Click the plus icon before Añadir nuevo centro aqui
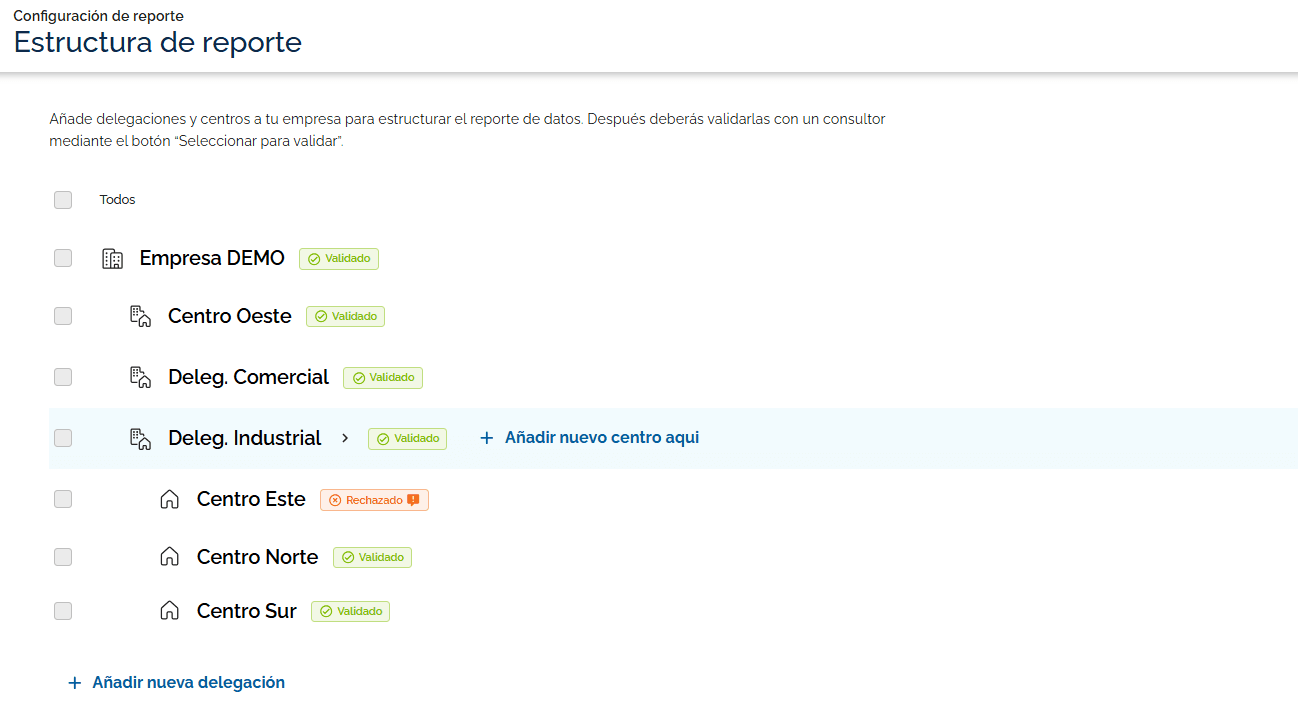 click(x=487, y=438)
